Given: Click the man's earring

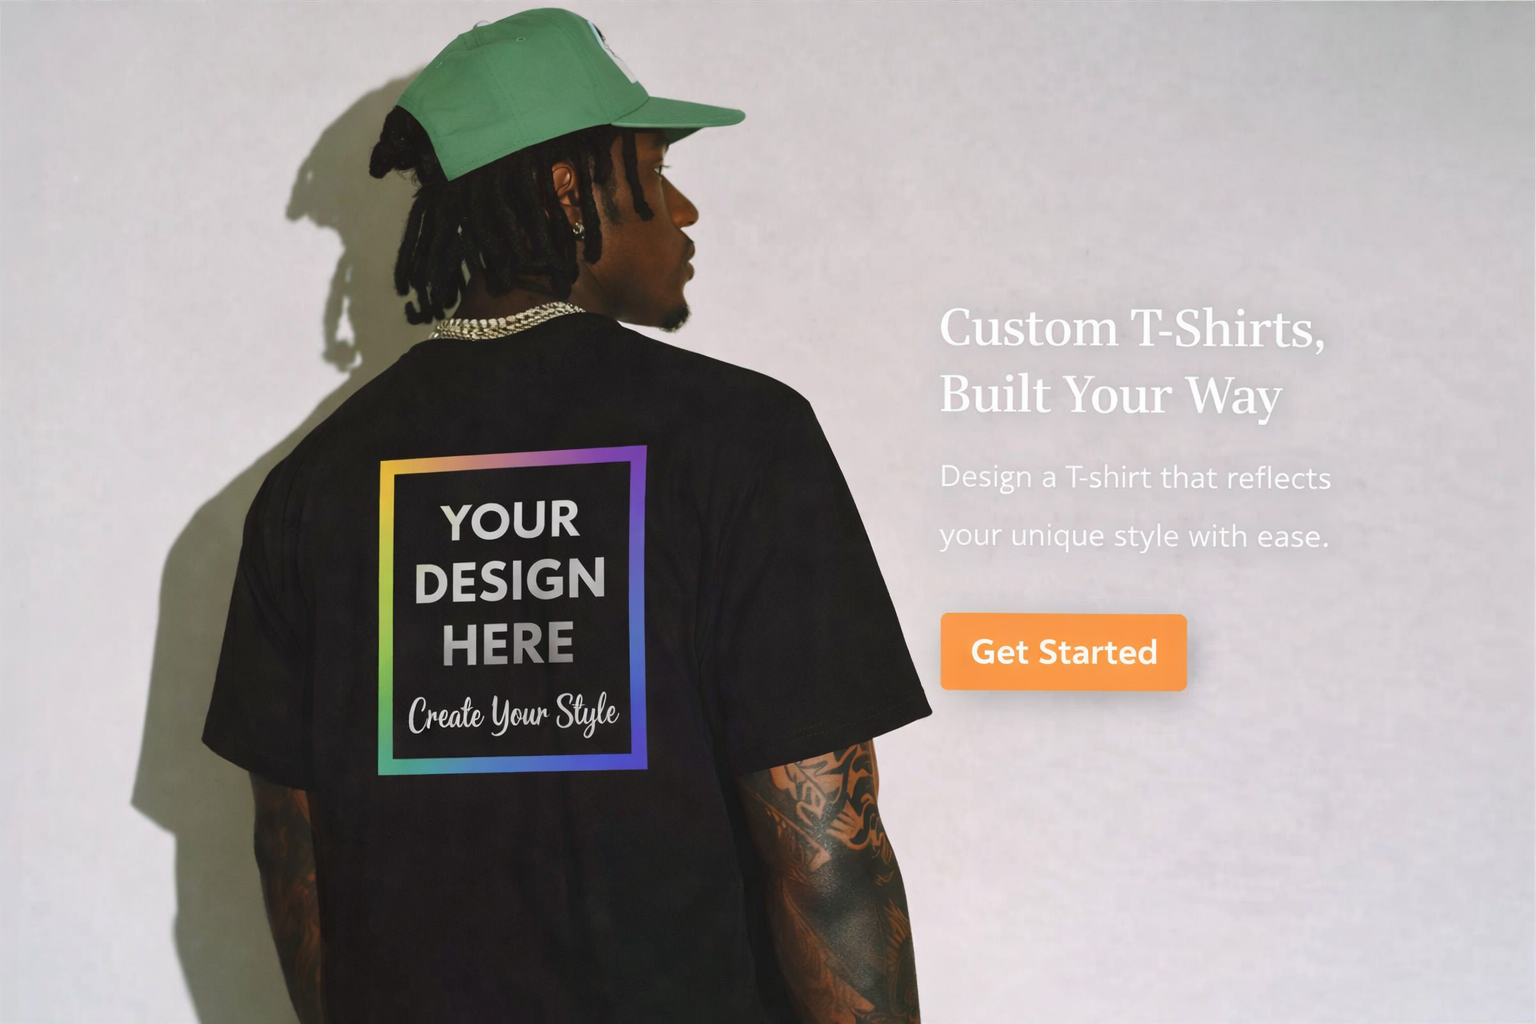Looking at the screenshot, I should coord(578,229).
